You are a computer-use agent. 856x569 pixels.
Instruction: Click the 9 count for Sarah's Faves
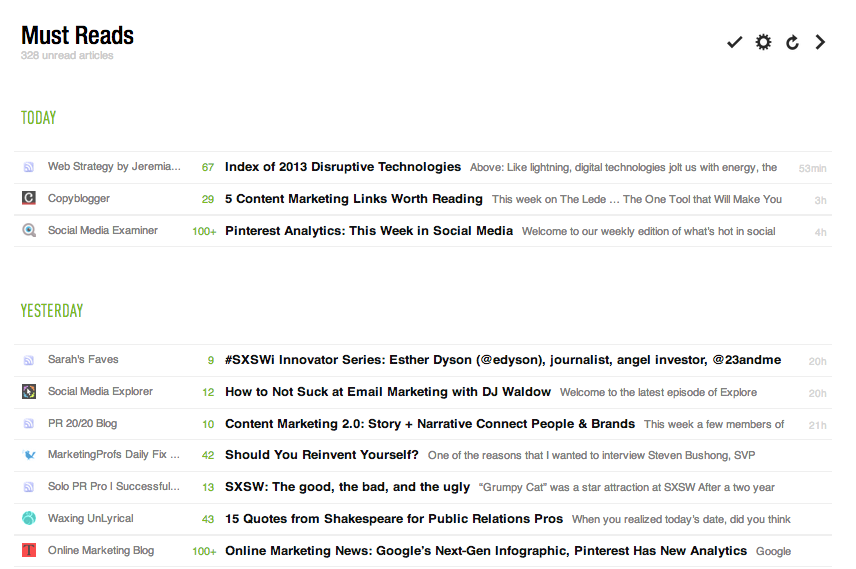point(211,360)
